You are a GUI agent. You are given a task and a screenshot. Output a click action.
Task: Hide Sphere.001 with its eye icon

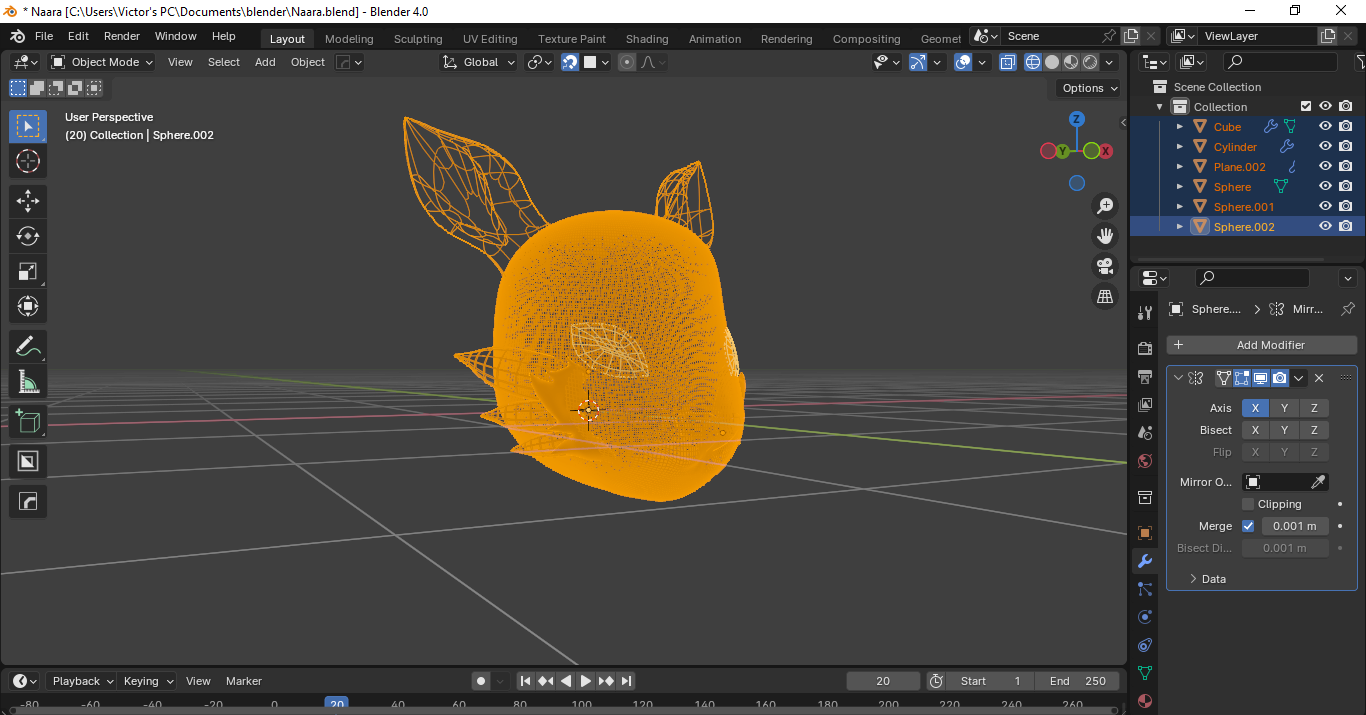pos(1325,207)
